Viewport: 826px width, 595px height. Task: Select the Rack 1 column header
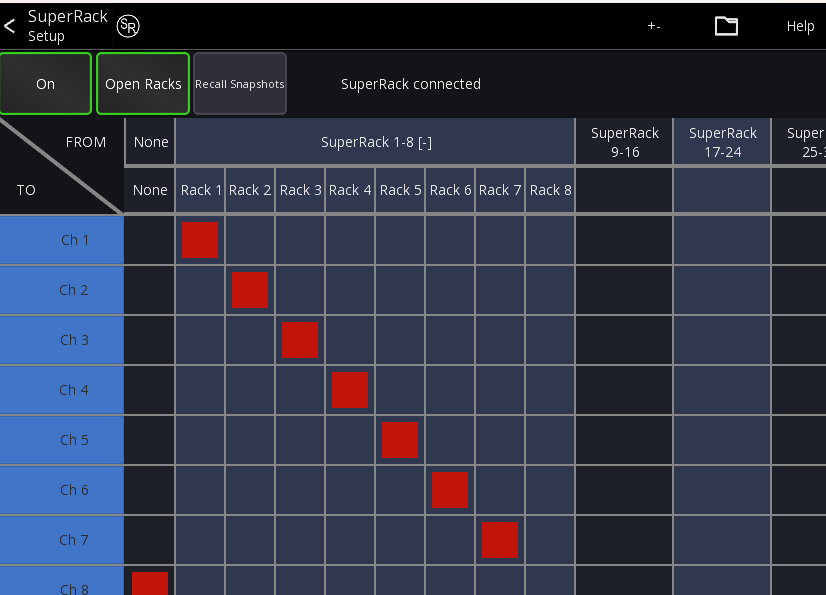pyautogui.click(x=200, y=190)
